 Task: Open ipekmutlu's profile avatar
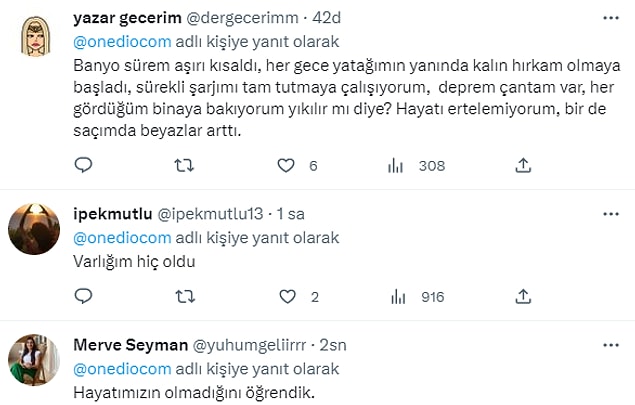tap(34, 229)
